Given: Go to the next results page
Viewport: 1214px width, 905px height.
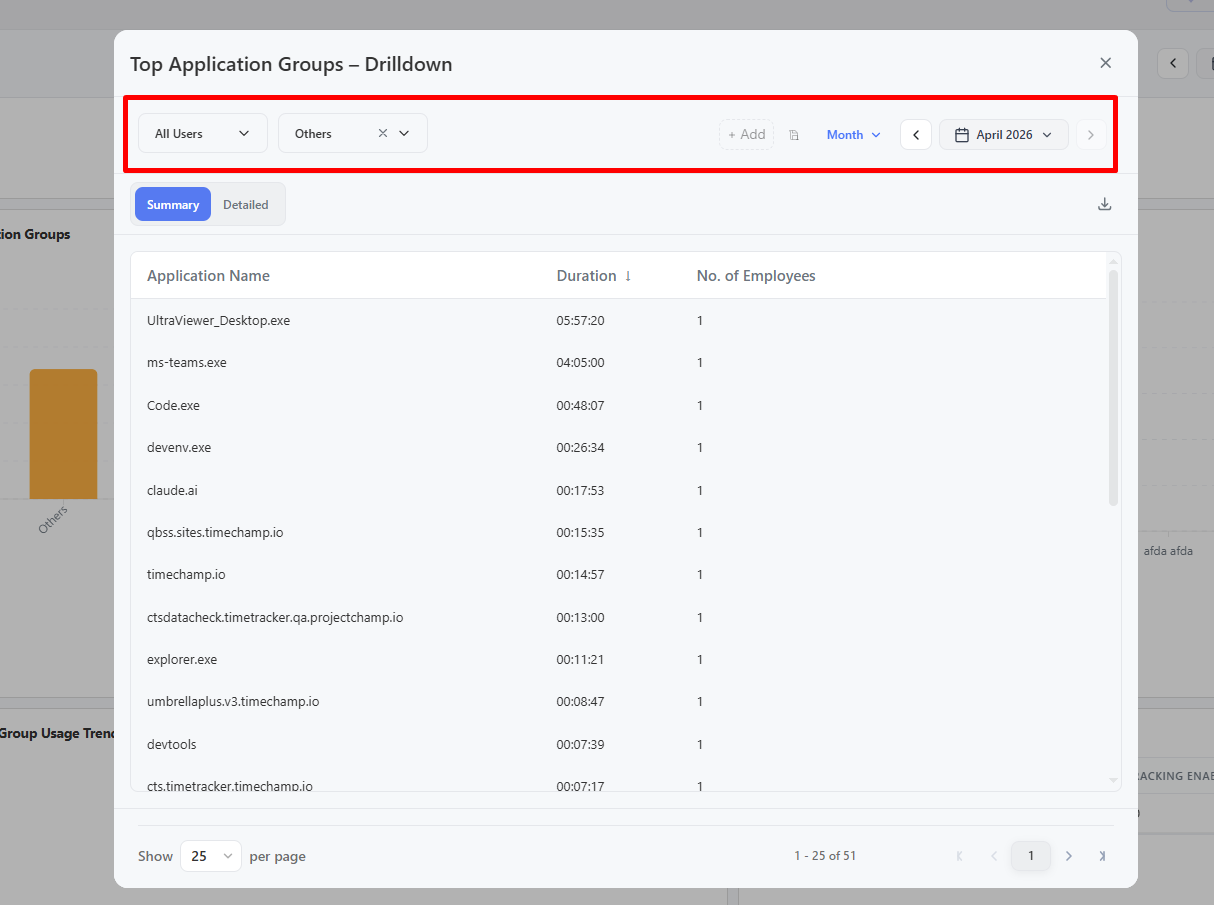Looking at the screenshot, I should 1069,856.
